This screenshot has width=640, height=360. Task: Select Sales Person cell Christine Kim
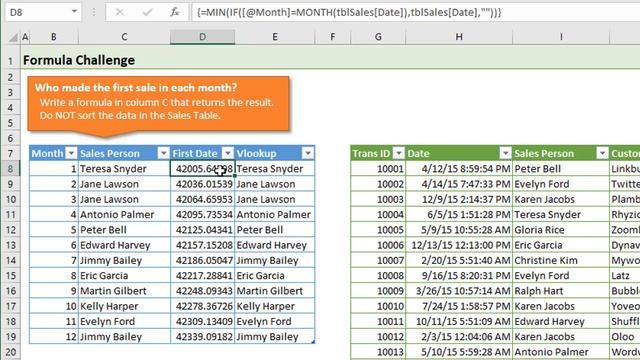click(x=561, y=260)
